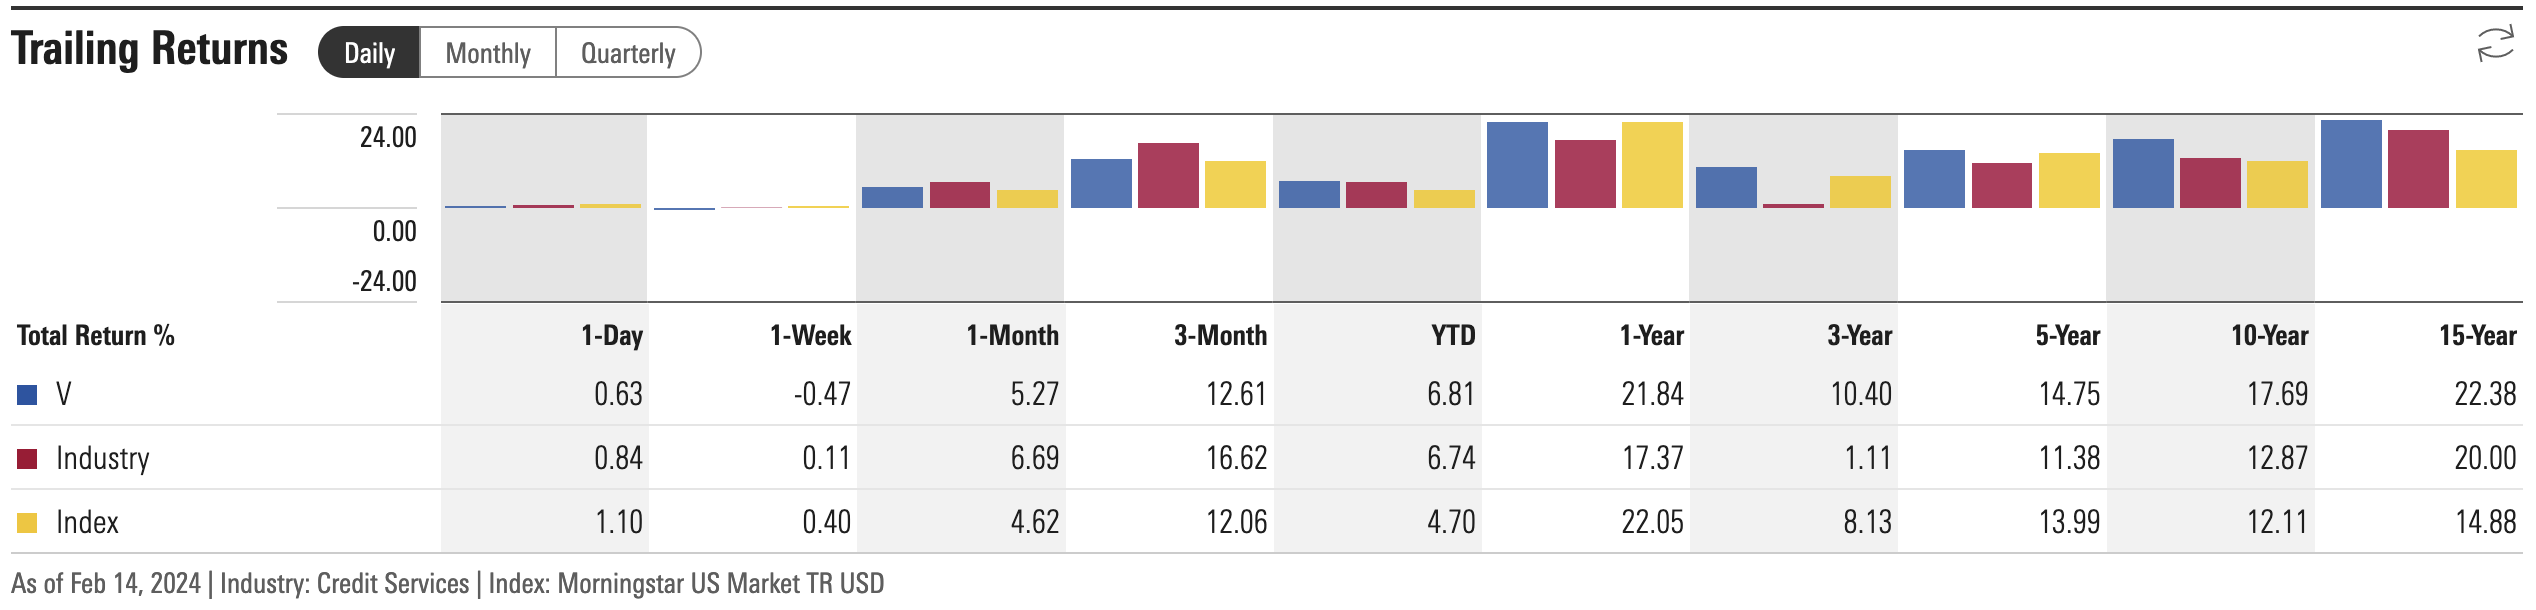Click the yellow Index legend swatch
2536x610 pixels.
pyautogui.click(x=28, y=523)
